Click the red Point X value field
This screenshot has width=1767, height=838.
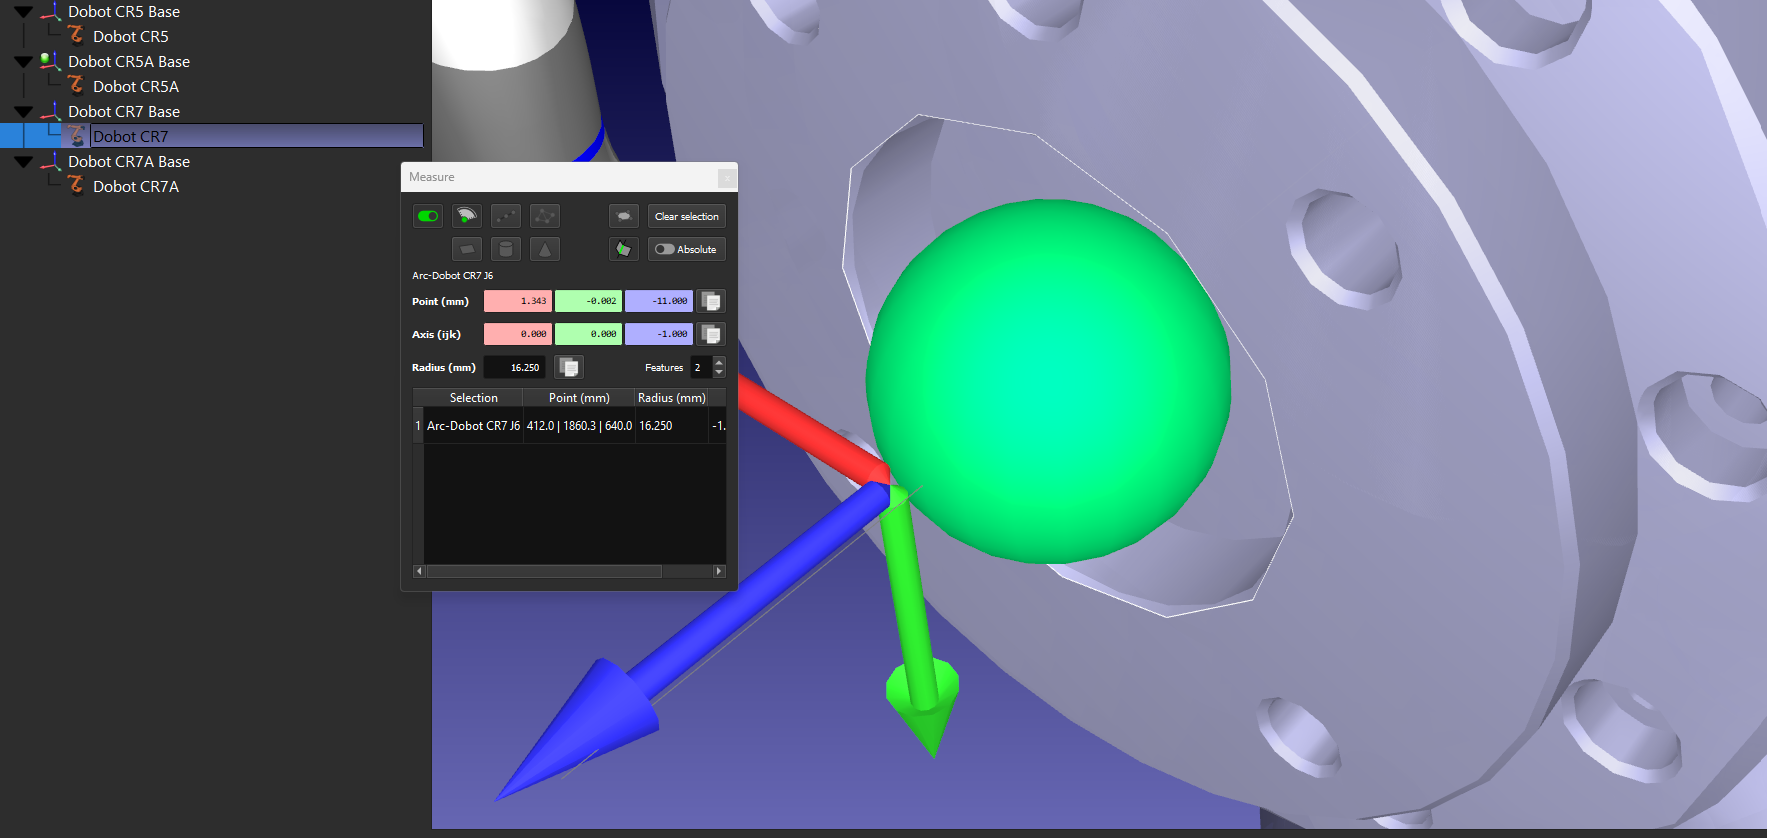click(518, 301)
